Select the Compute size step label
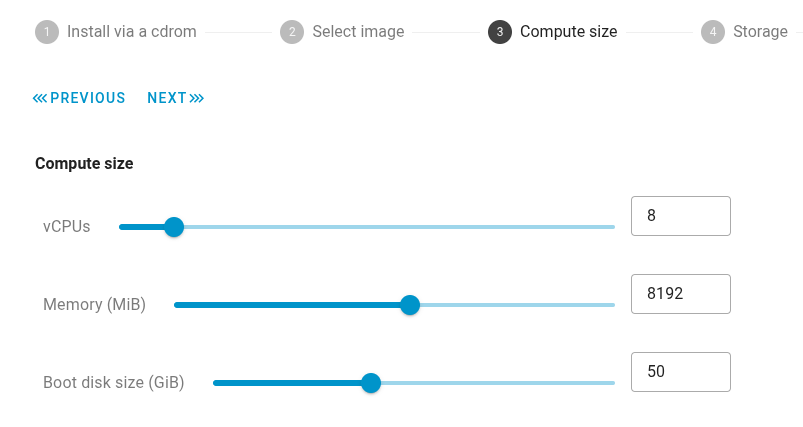This screenshot has height=427, width=803. (x=568, y=32)
